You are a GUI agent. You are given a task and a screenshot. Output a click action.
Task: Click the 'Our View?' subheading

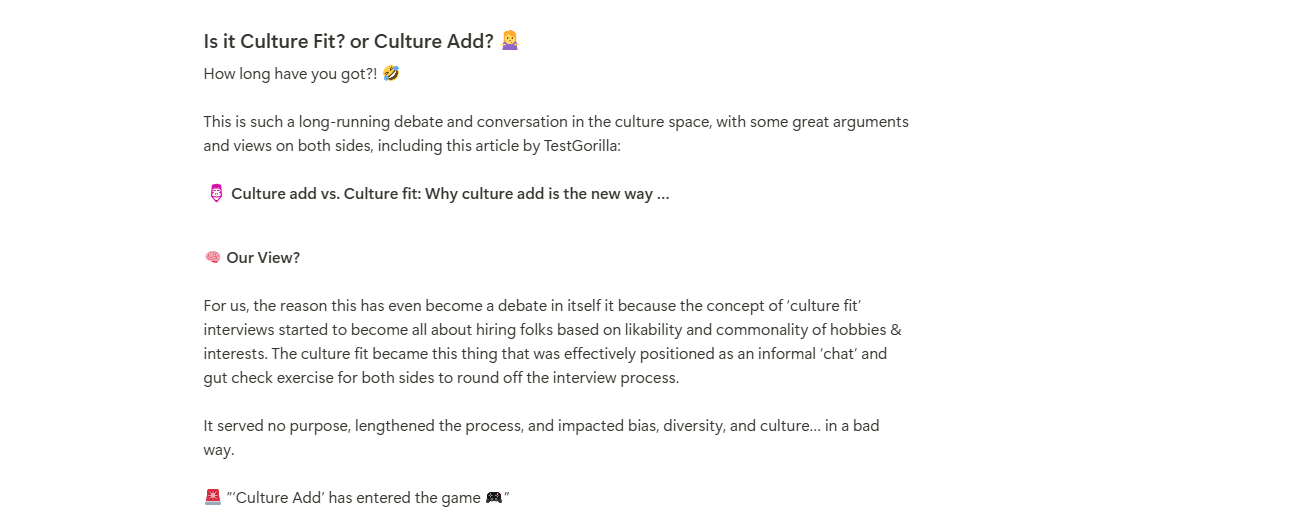[263, 258]
